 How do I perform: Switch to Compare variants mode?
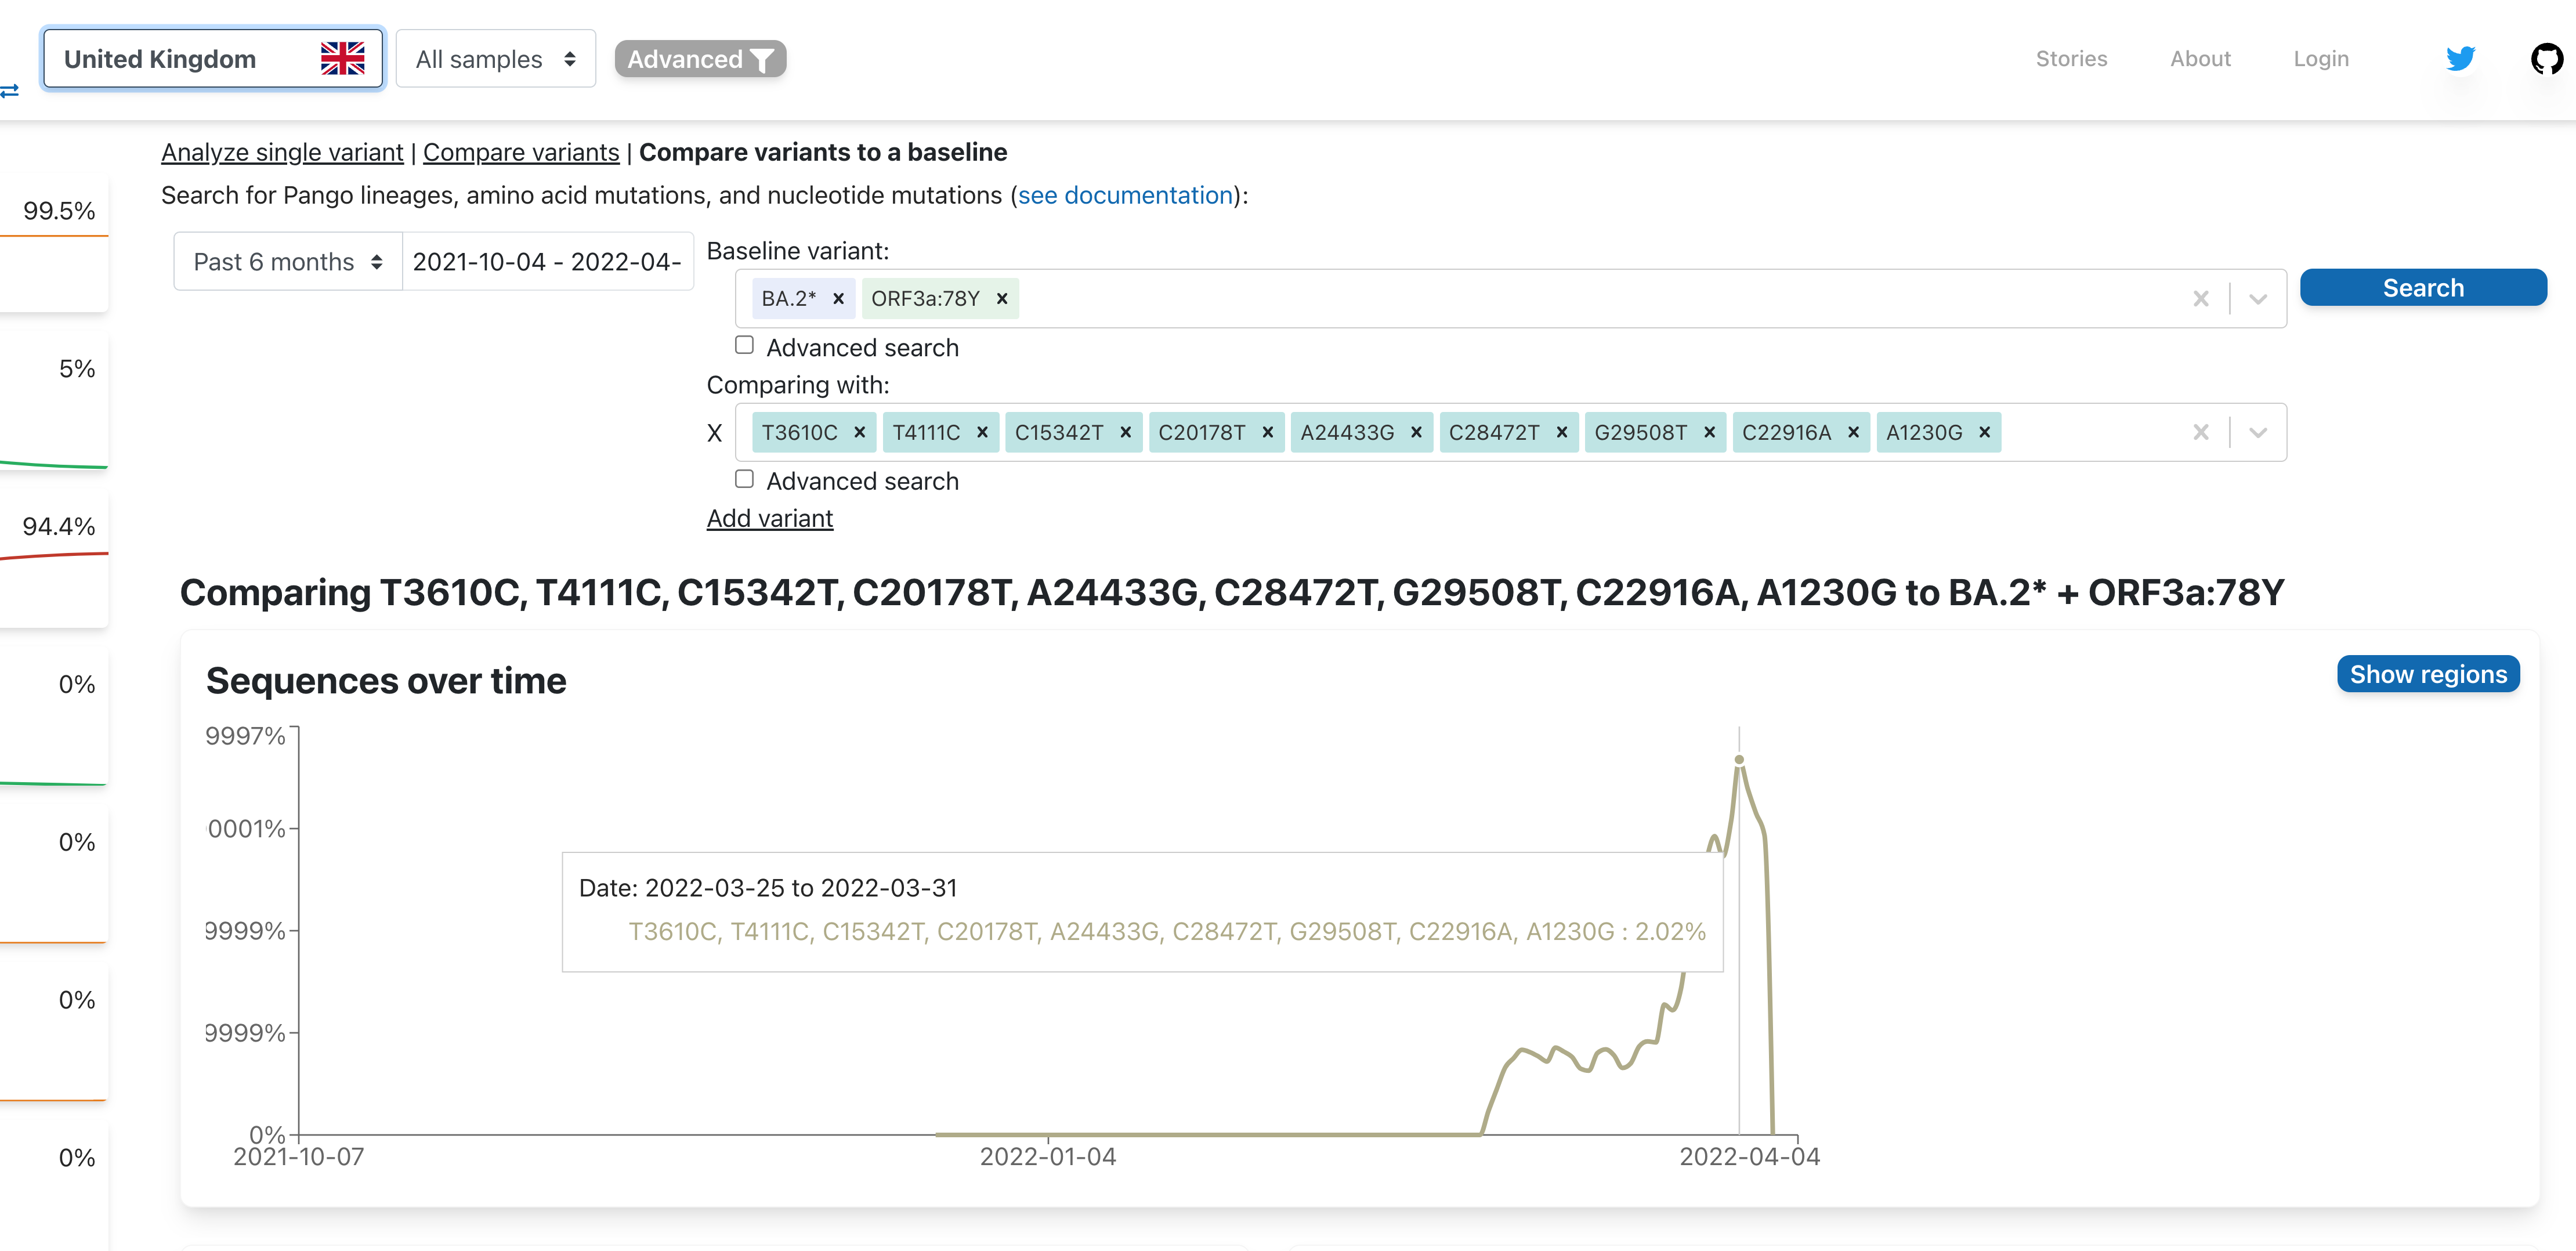point(521,152)
